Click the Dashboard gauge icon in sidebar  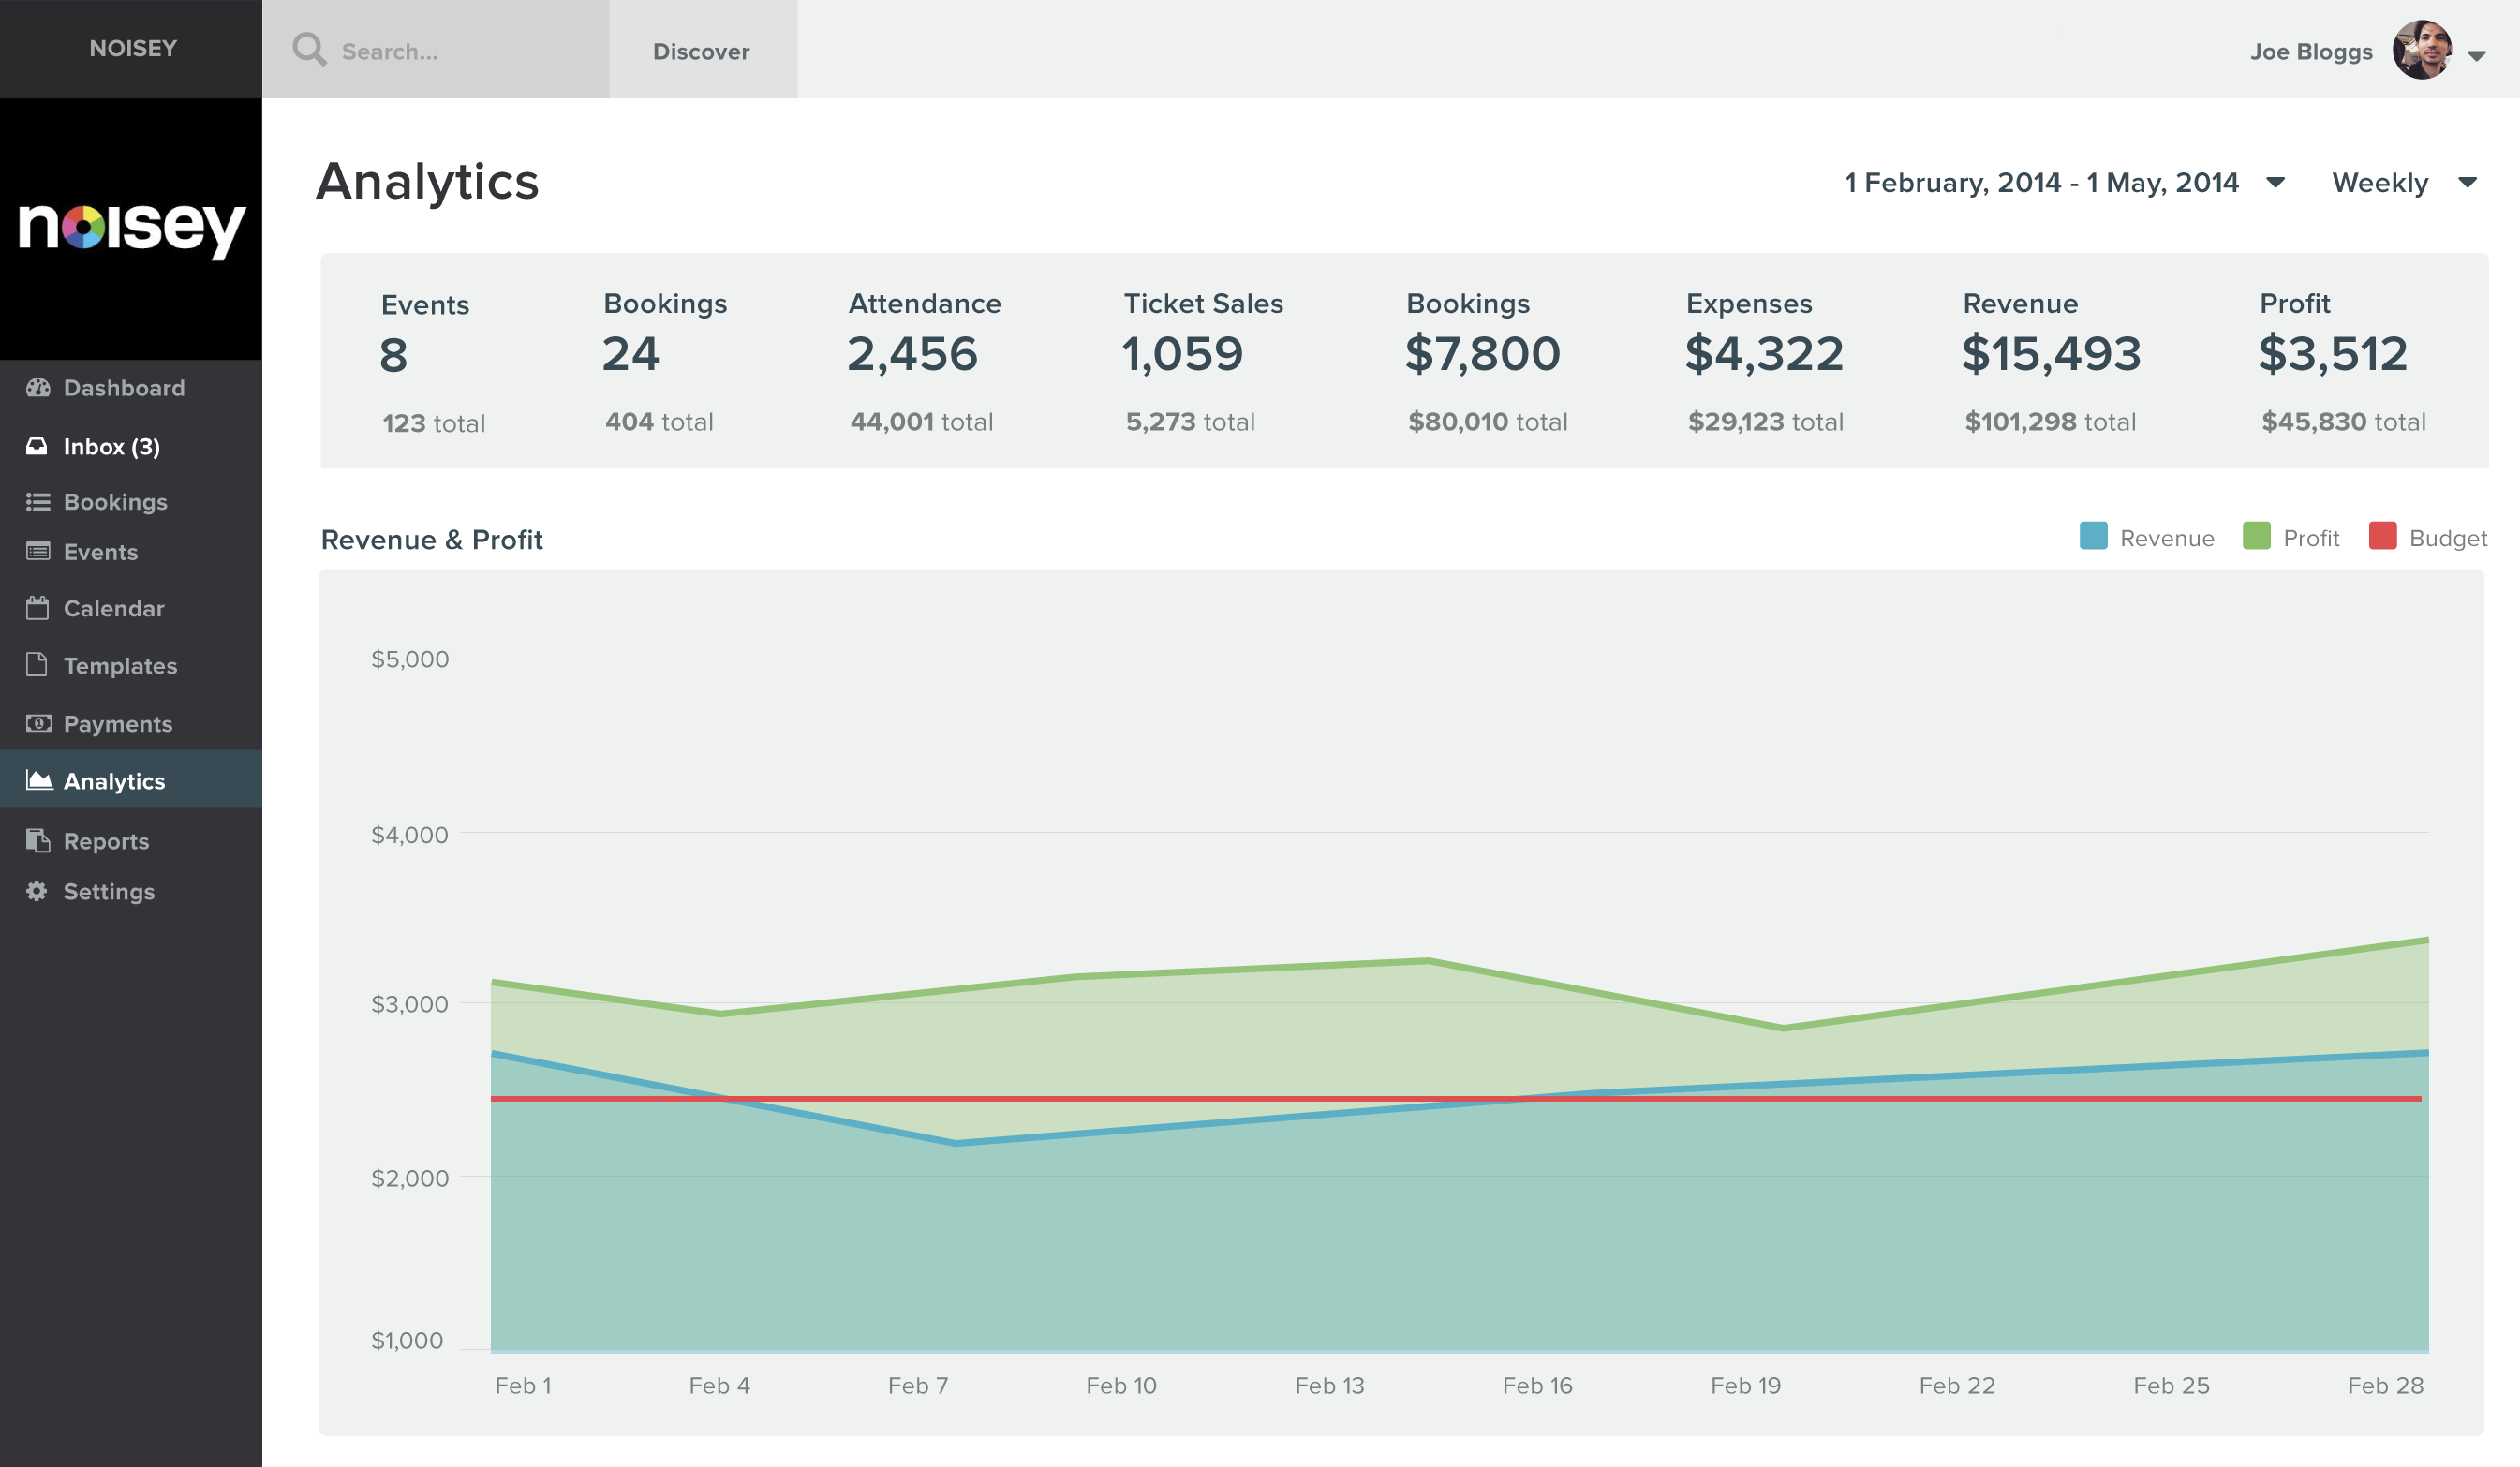[x=38, y=388]
